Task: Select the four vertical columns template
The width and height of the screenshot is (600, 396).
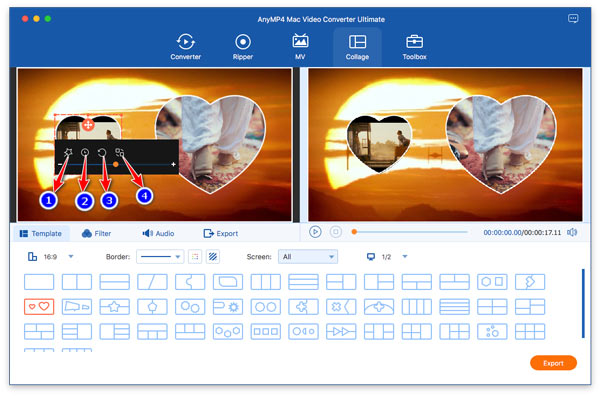Action: click(x=417, y=307)
